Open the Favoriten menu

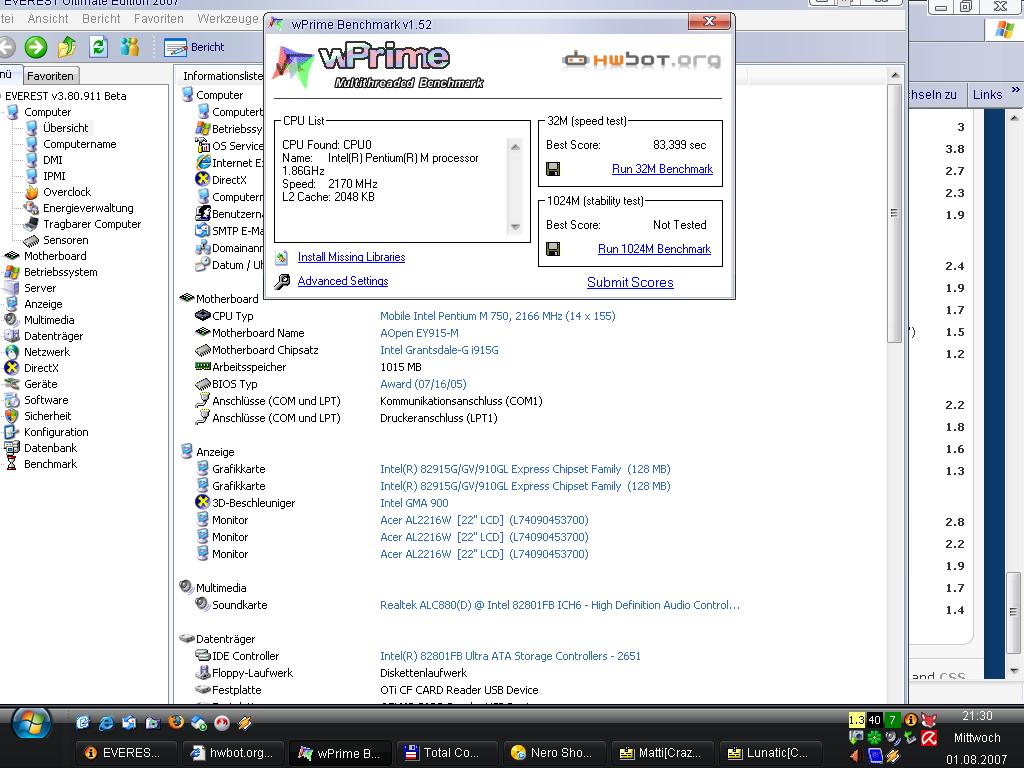click(x=159, y=19)
